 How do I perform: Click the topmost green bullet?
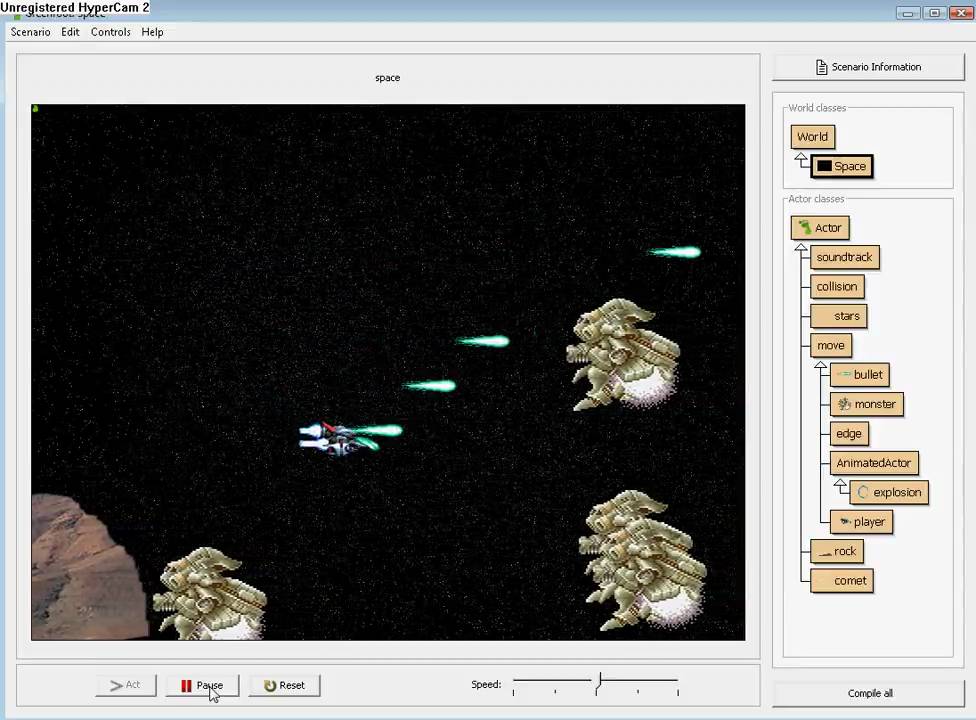pos(675,252)
